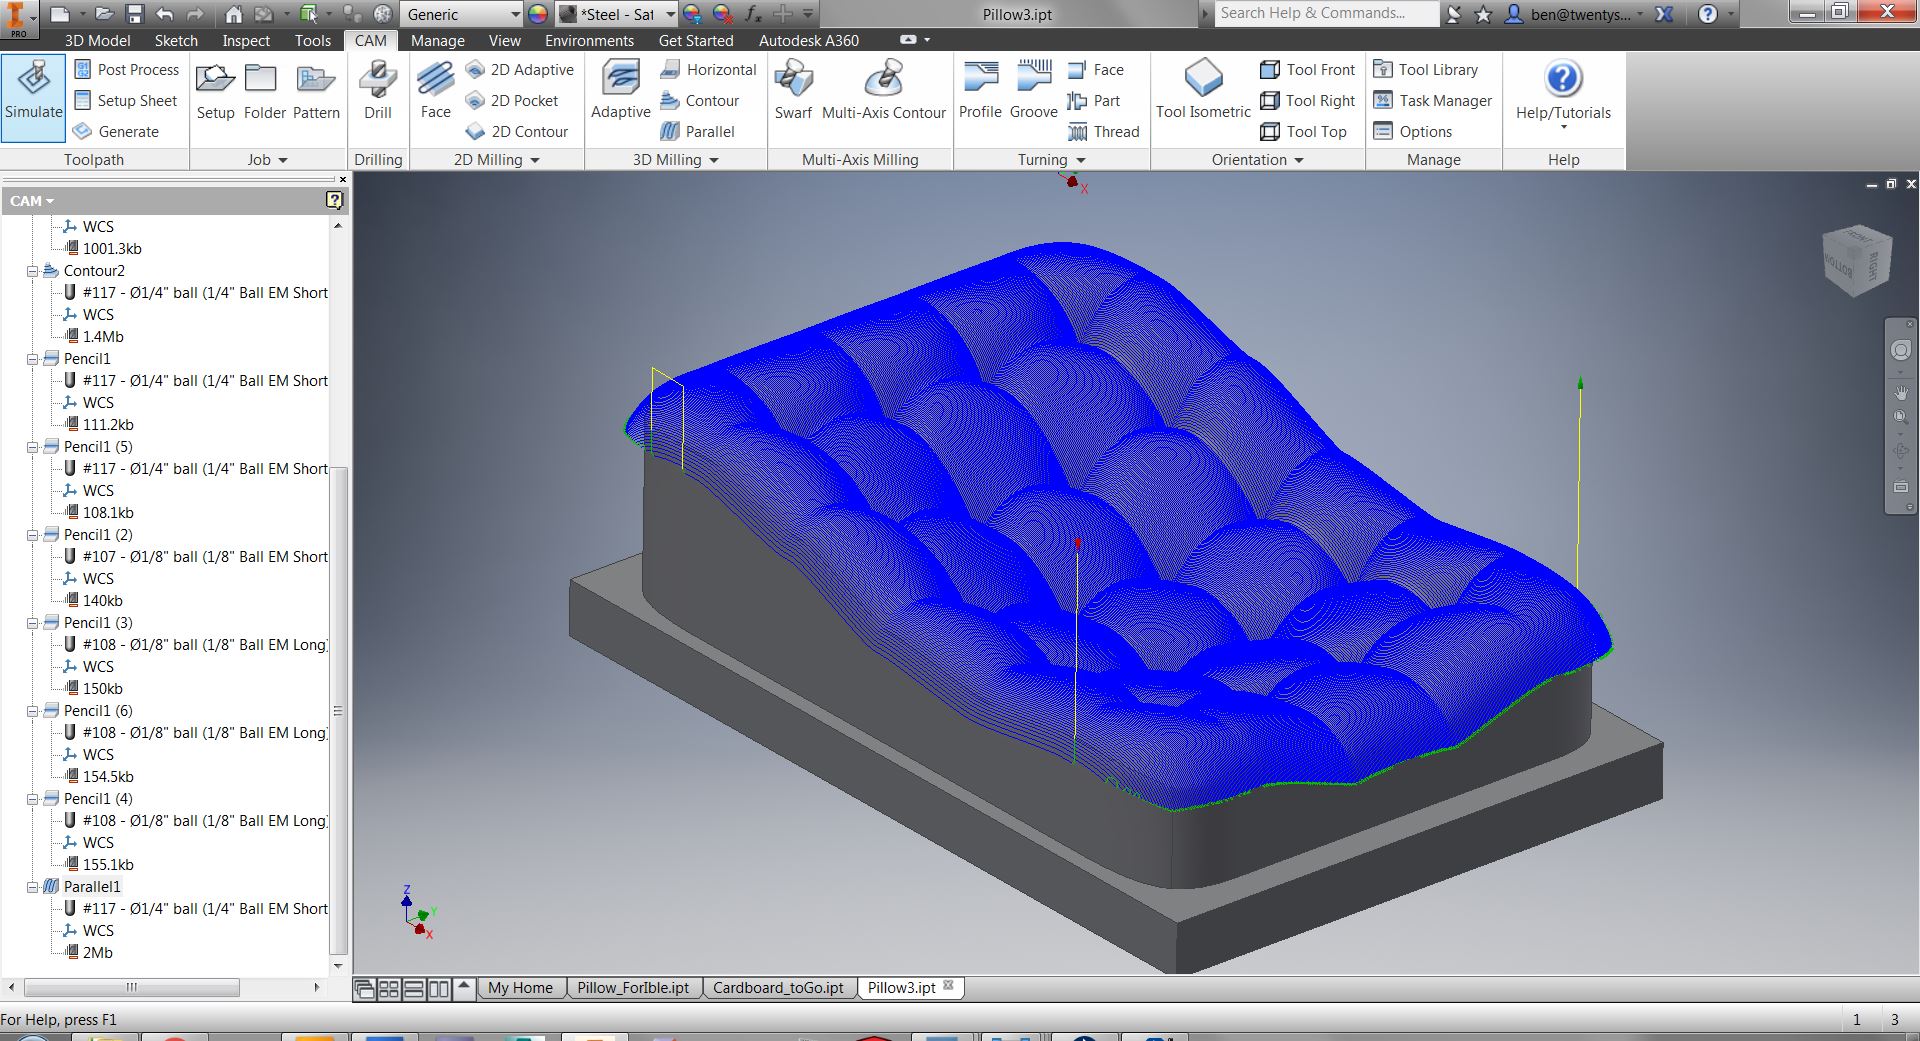Viewport: 1920px width, 1041px height.
Task: Open the Setup Sheet command
Action: pos(126,101)
